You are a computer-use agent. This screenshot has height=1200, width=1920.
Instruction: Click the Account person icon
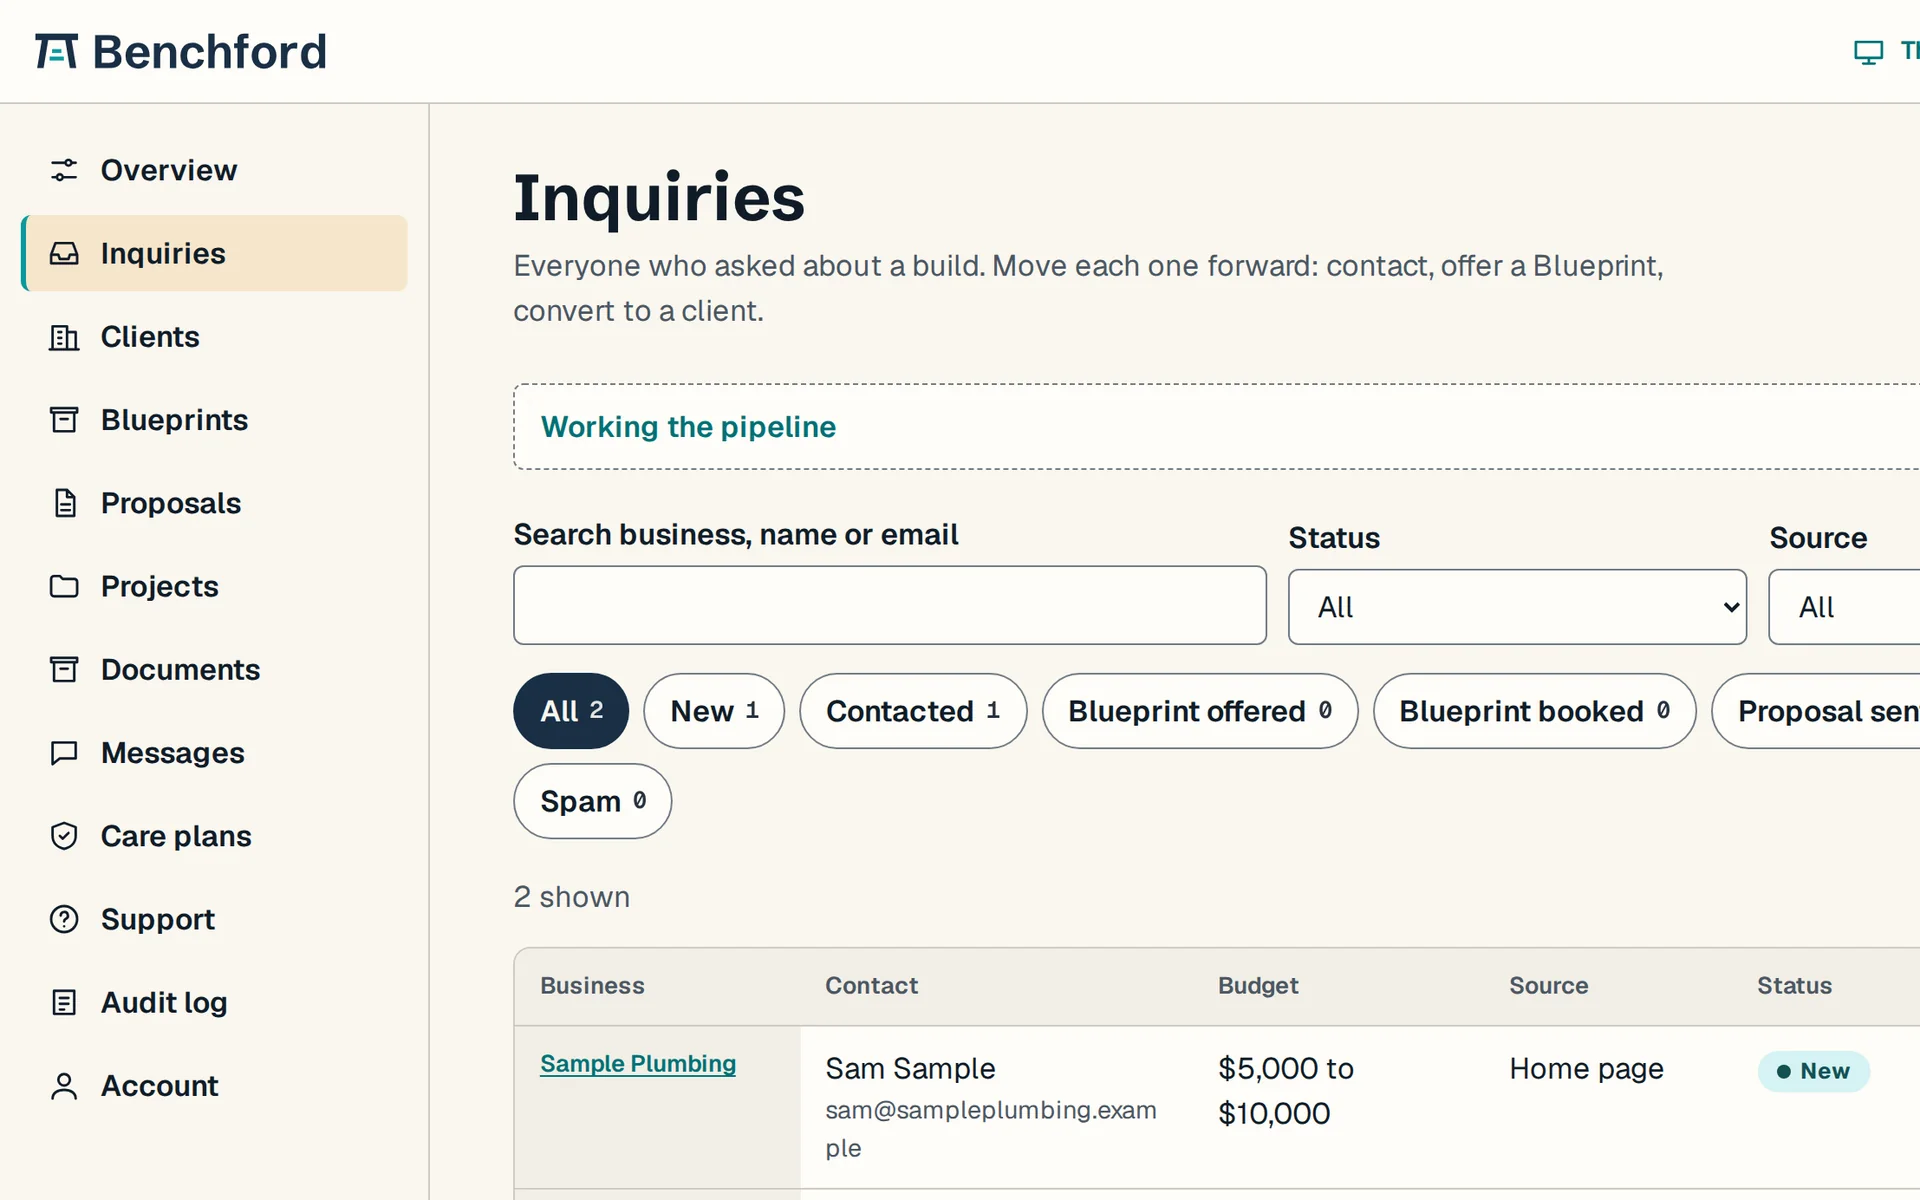click(x=64, y=1086)
